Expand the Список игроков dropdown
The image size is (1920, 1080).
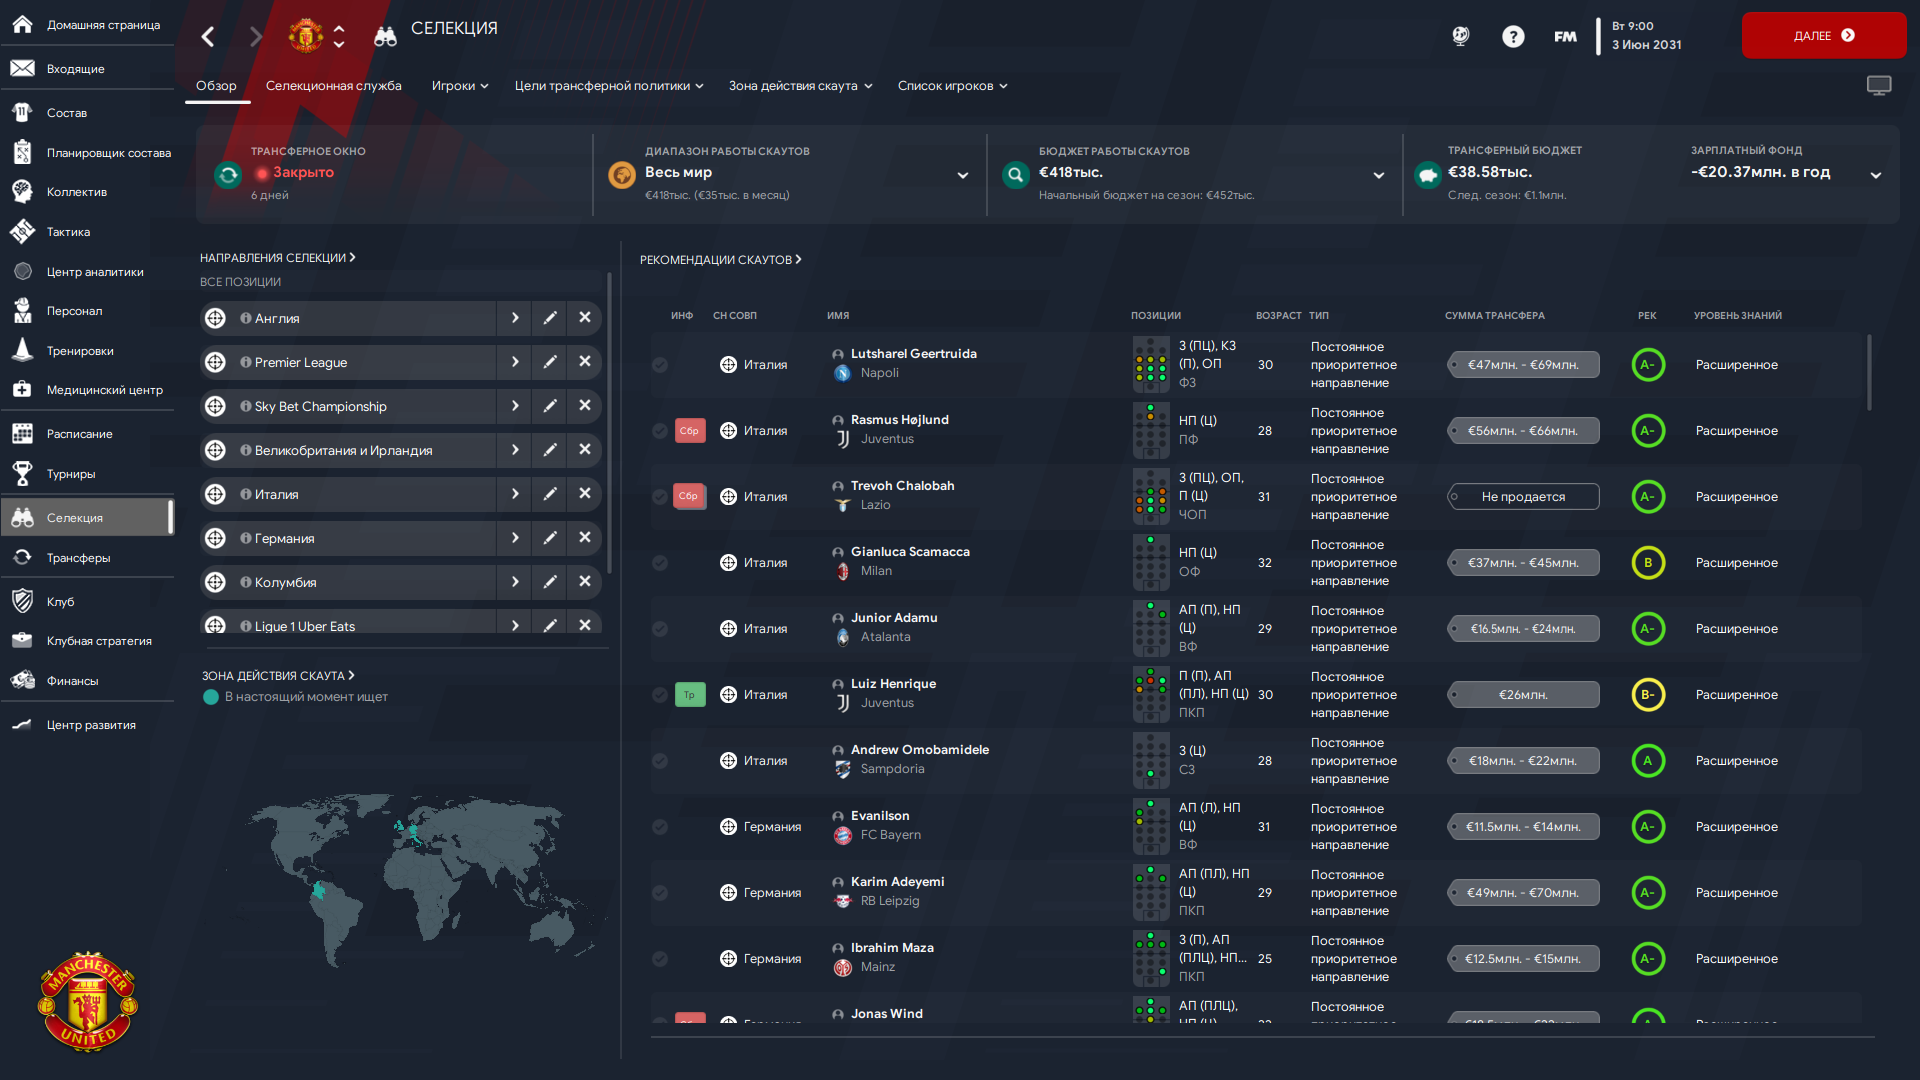pos(952,86)
